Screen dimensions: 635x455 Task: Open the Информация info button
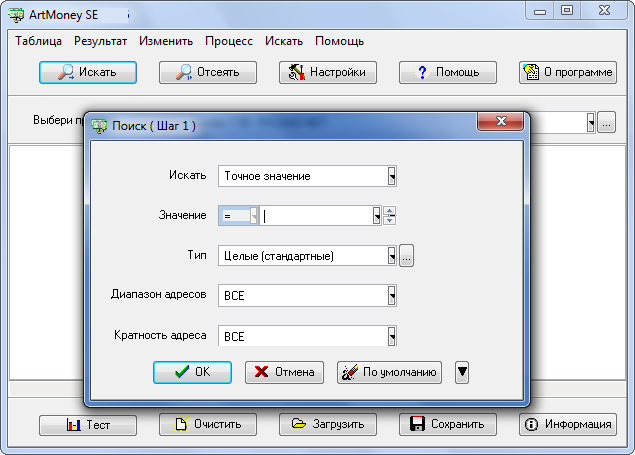(567, 424)
